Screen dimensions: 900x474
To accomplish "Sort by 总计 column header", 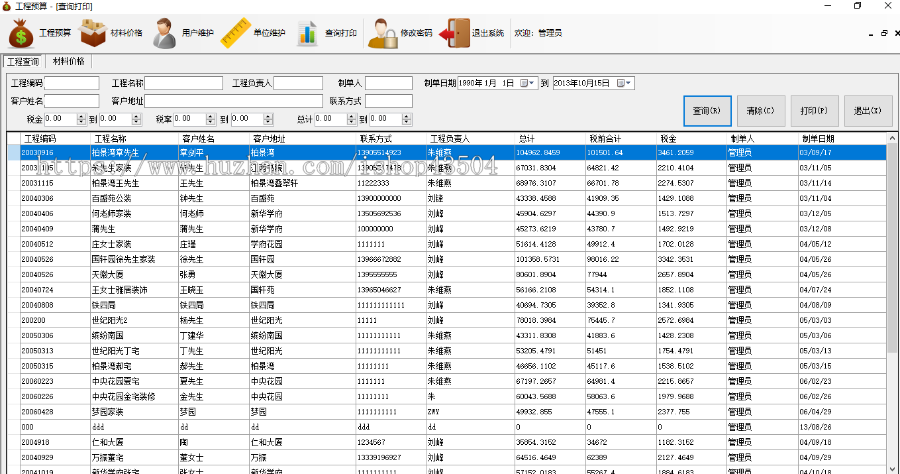I will coord(550,138).
